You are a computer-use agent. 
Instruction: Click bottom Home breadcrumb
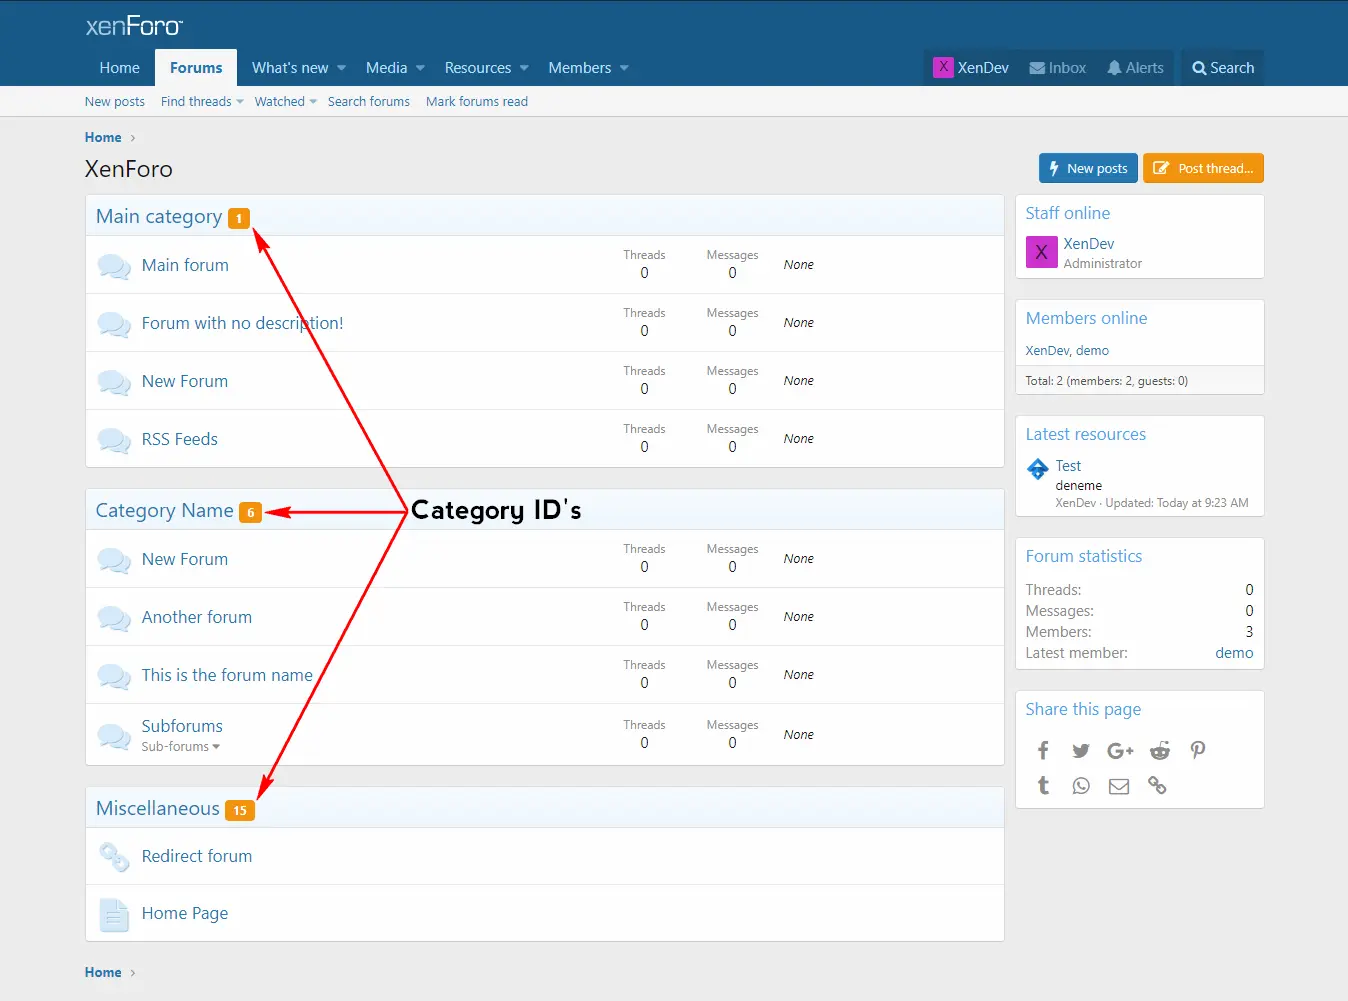click(103, 973)
